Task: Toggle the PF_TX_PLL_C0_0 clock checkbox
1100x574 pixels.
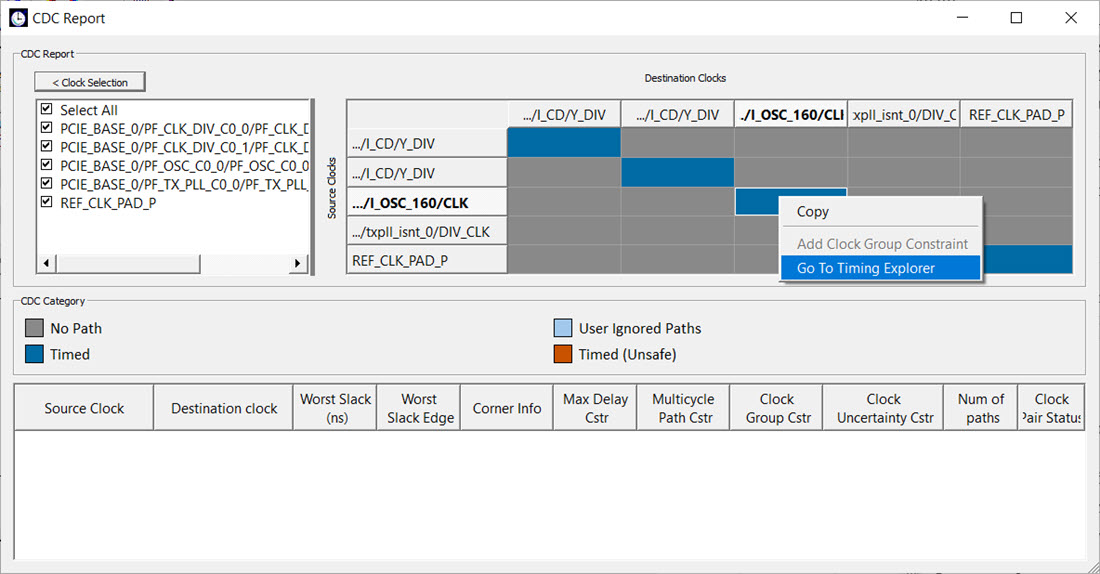Action: point(46,184)
